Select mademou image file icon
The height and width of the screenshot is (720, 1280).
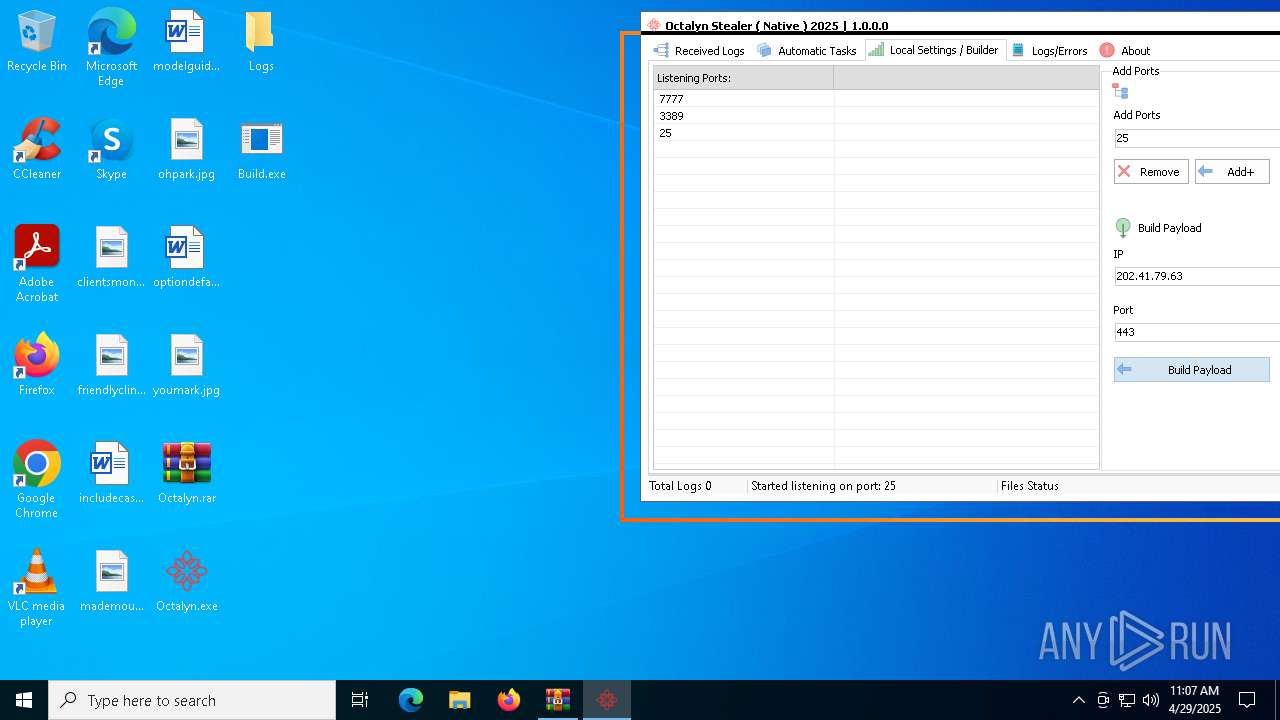[111, 582]
